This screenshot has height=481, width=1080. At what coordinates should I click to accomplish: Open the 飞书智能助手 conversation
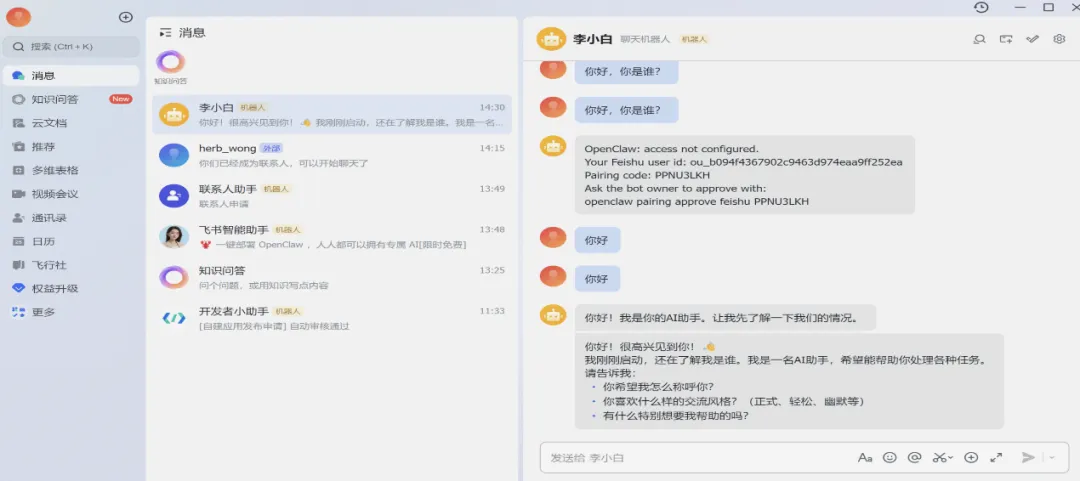click(332, 236)
